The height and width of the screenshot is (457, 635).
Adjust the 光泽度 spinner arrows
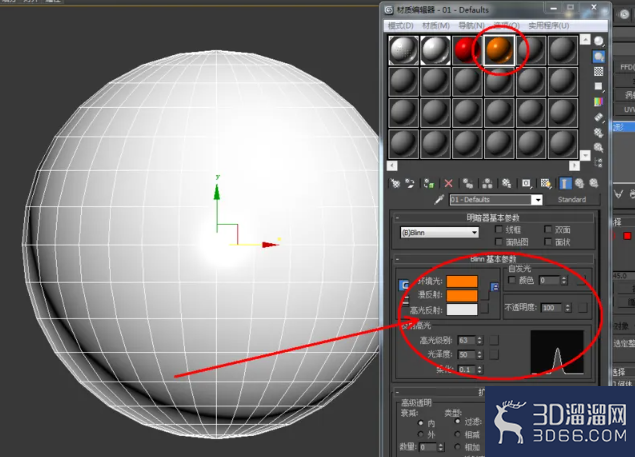click(480, 354)
